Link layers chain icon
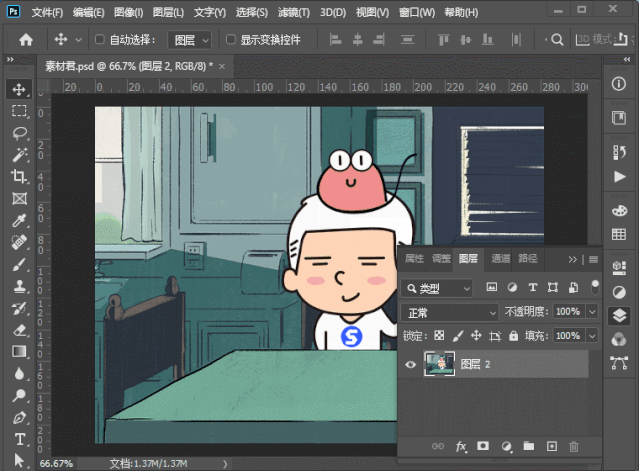This screenshot has width=639, height=471. [x=438, y=447]
